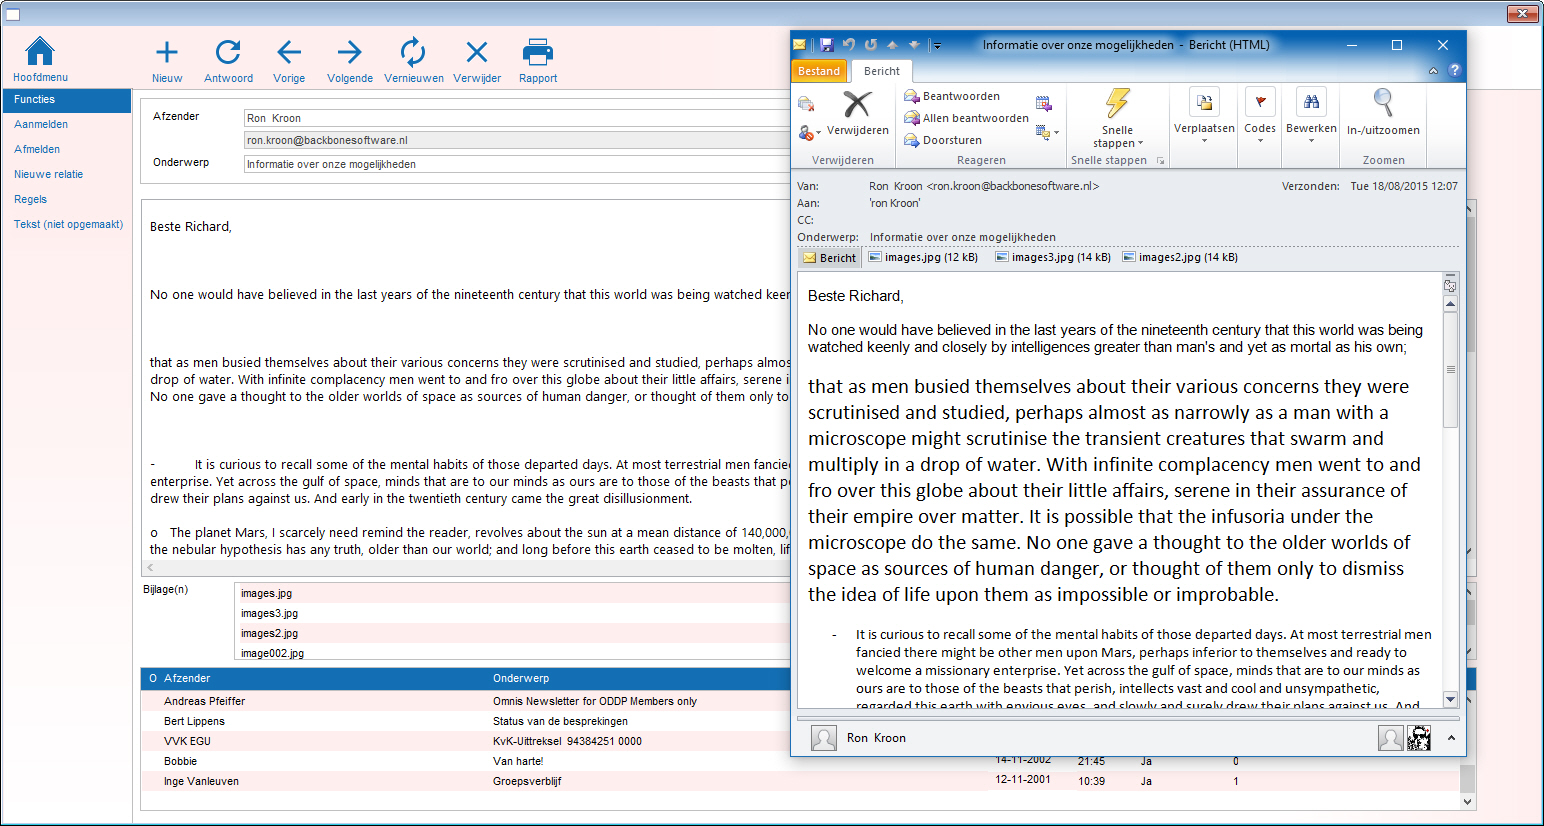The image size is (1544, 826).
Task: Click the Vernieuwen refresh icon
Action: (413, 52)
